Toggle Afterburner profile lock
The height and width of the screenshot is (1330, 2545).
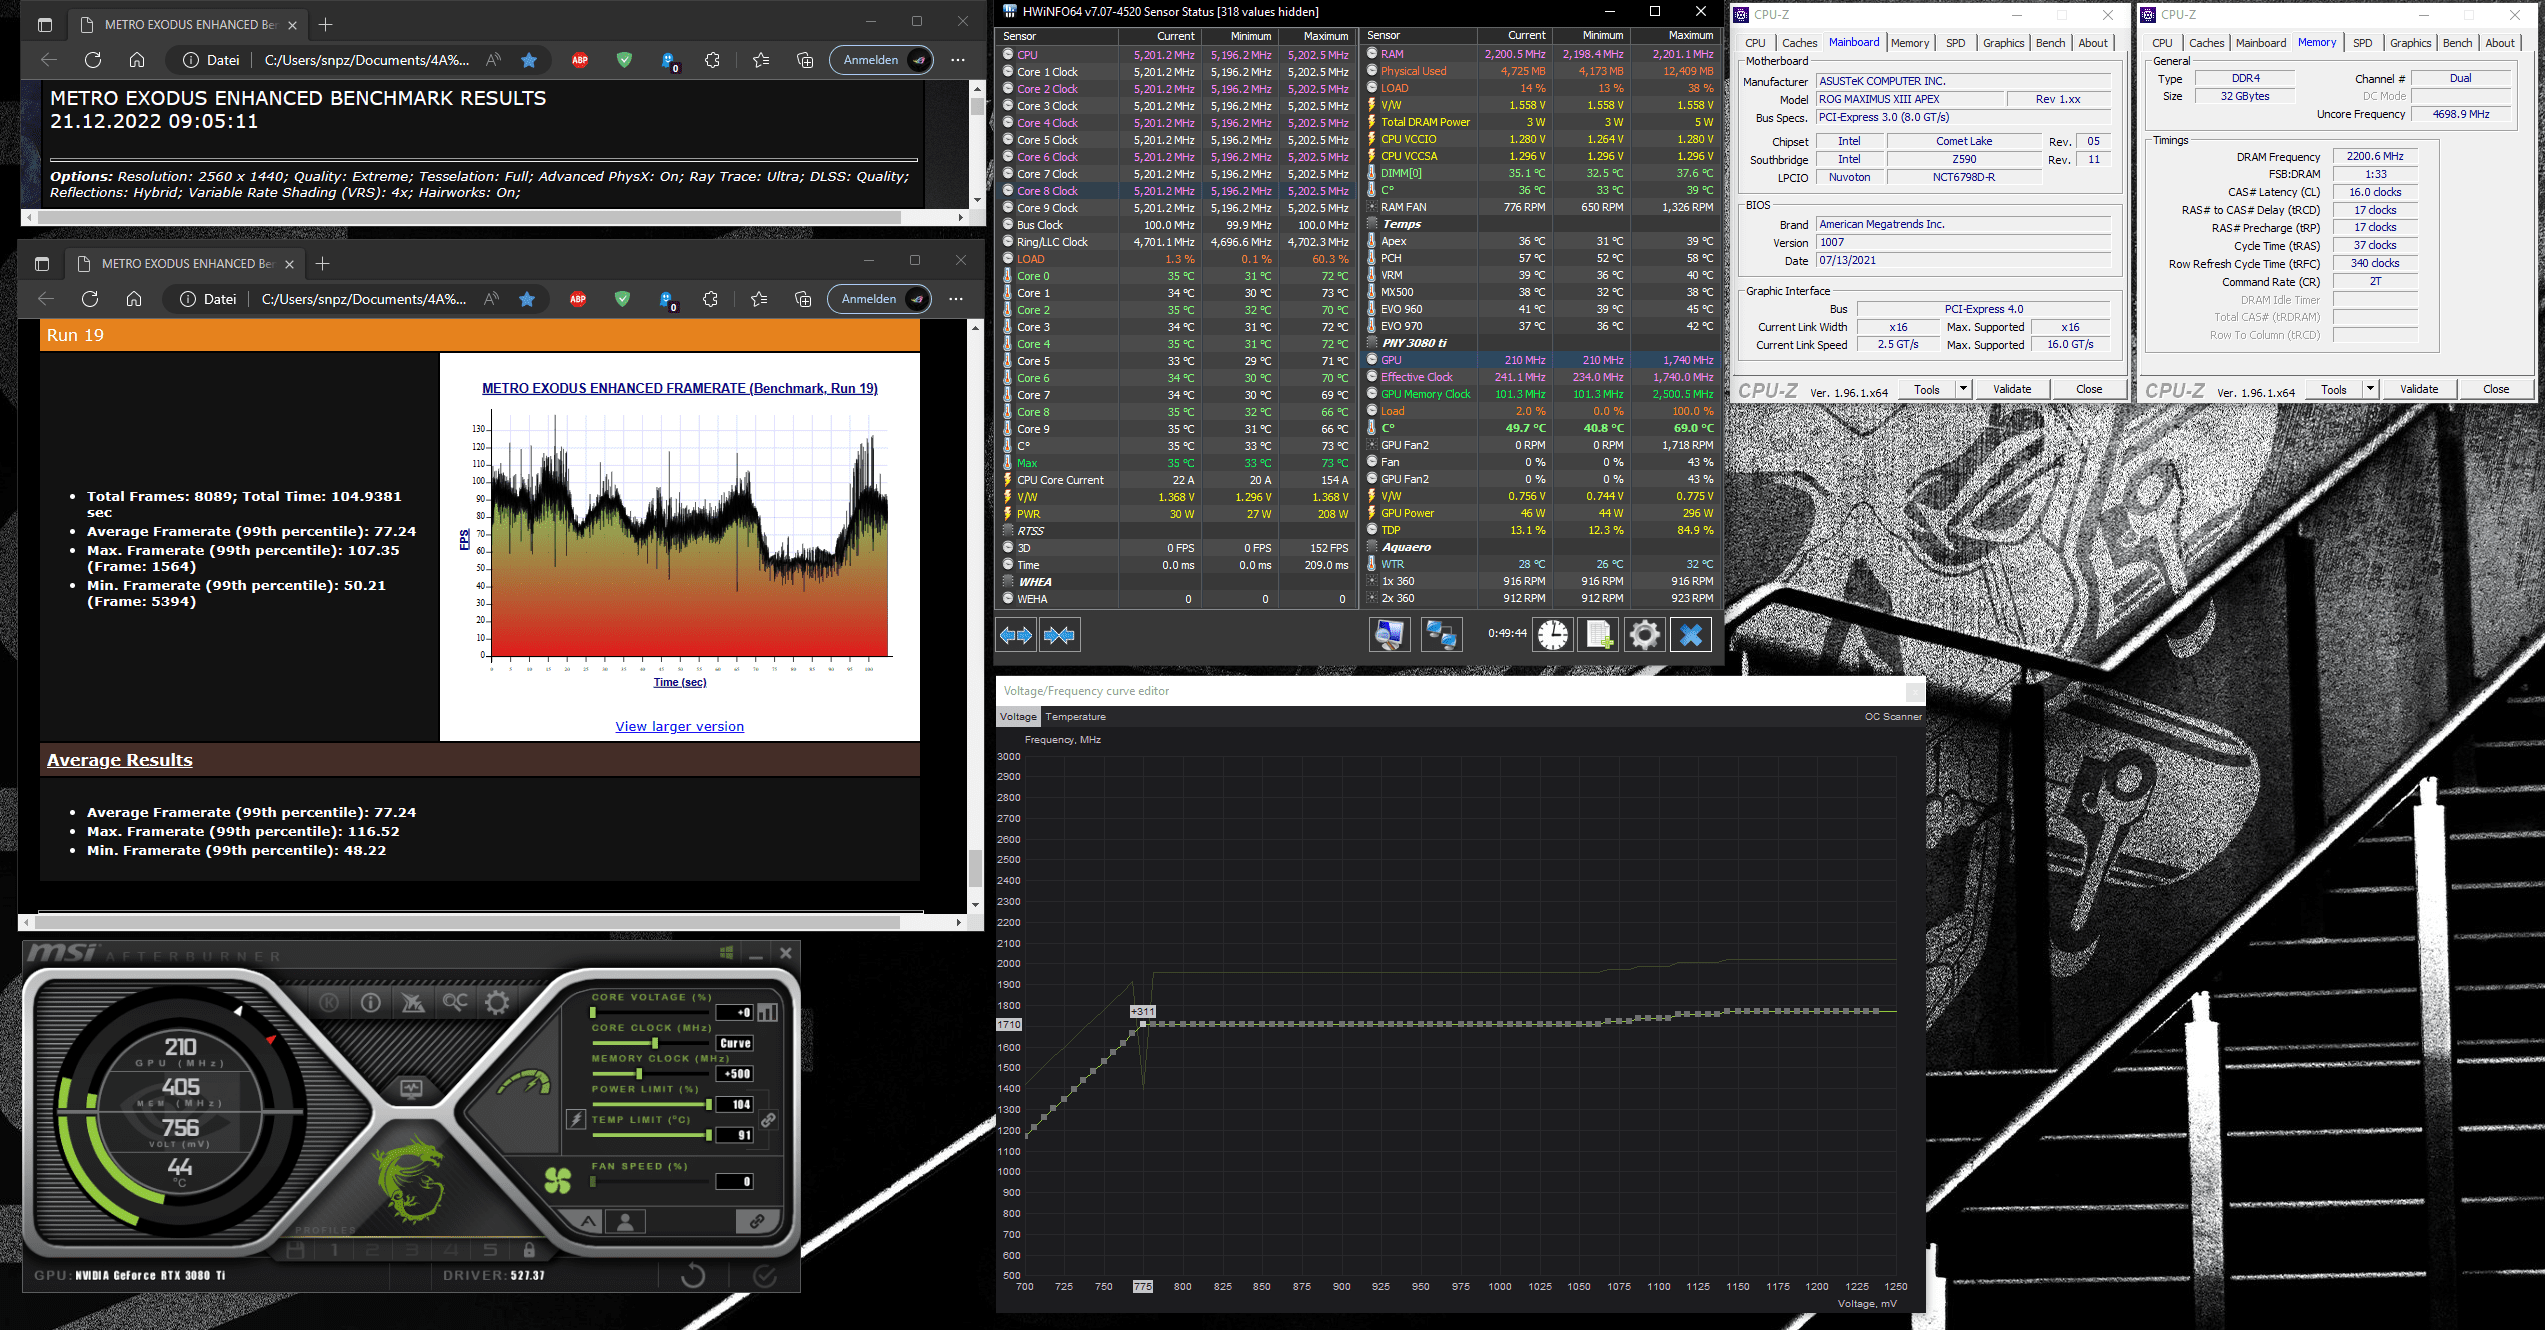coord(529,1249)
